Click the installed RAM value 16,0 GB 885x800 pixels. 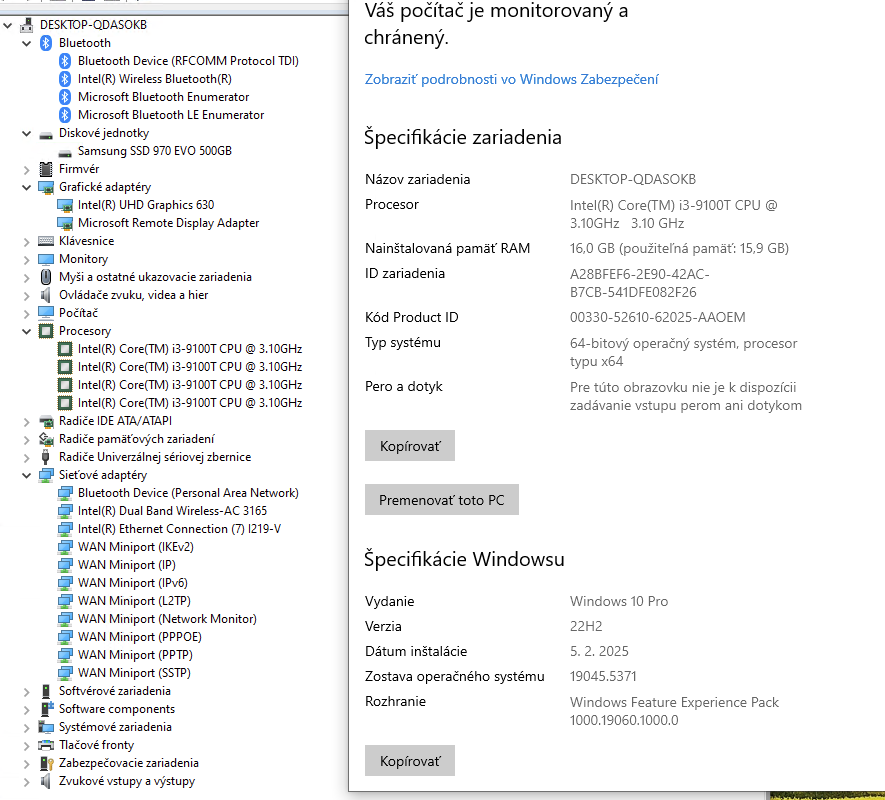(x=680, y=248)
